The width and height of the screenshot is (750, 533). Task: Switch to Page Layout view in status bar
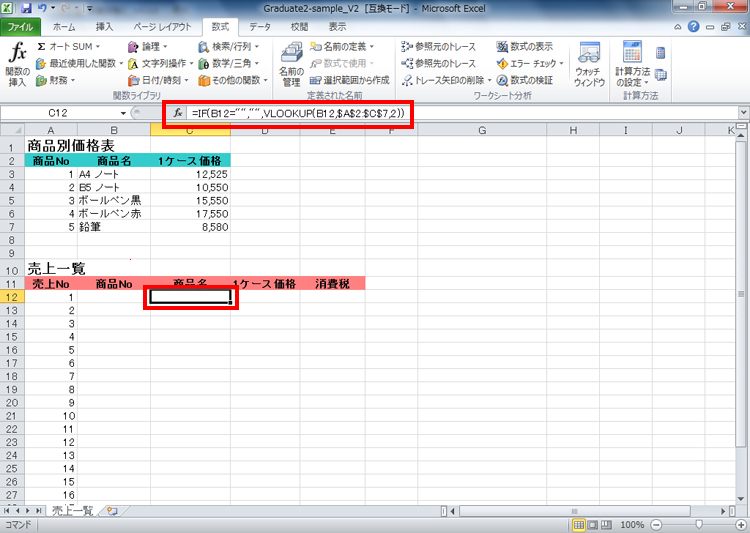pyautogui.click(x=593, y=525)
